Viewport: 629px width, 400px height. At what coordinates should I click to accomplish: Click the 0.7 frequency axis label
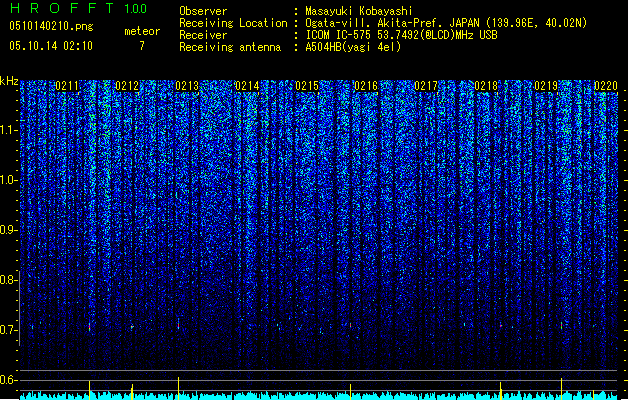8,330
